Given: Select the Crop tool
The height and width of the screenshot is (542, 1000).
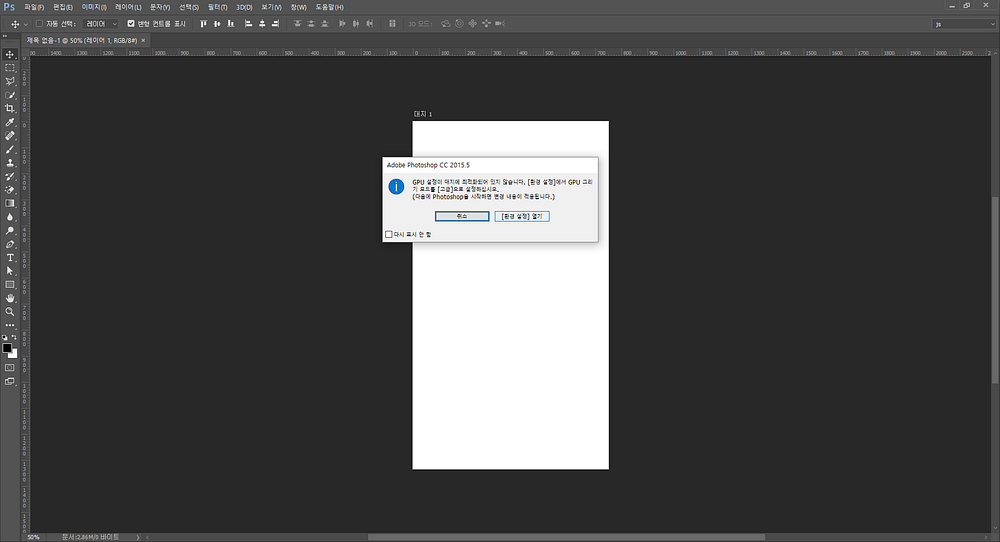Looking at the screenshot, I should [x=10, y=108].
